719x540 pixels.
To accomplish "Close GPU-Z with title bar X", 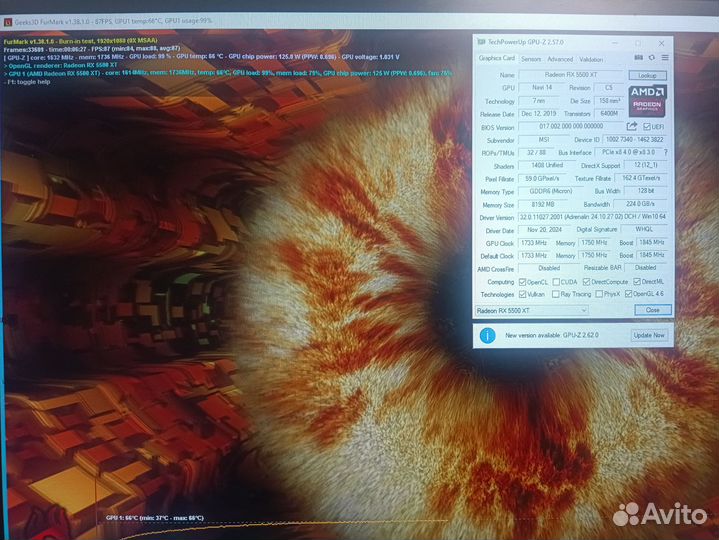I will click(x=661, y=43).
